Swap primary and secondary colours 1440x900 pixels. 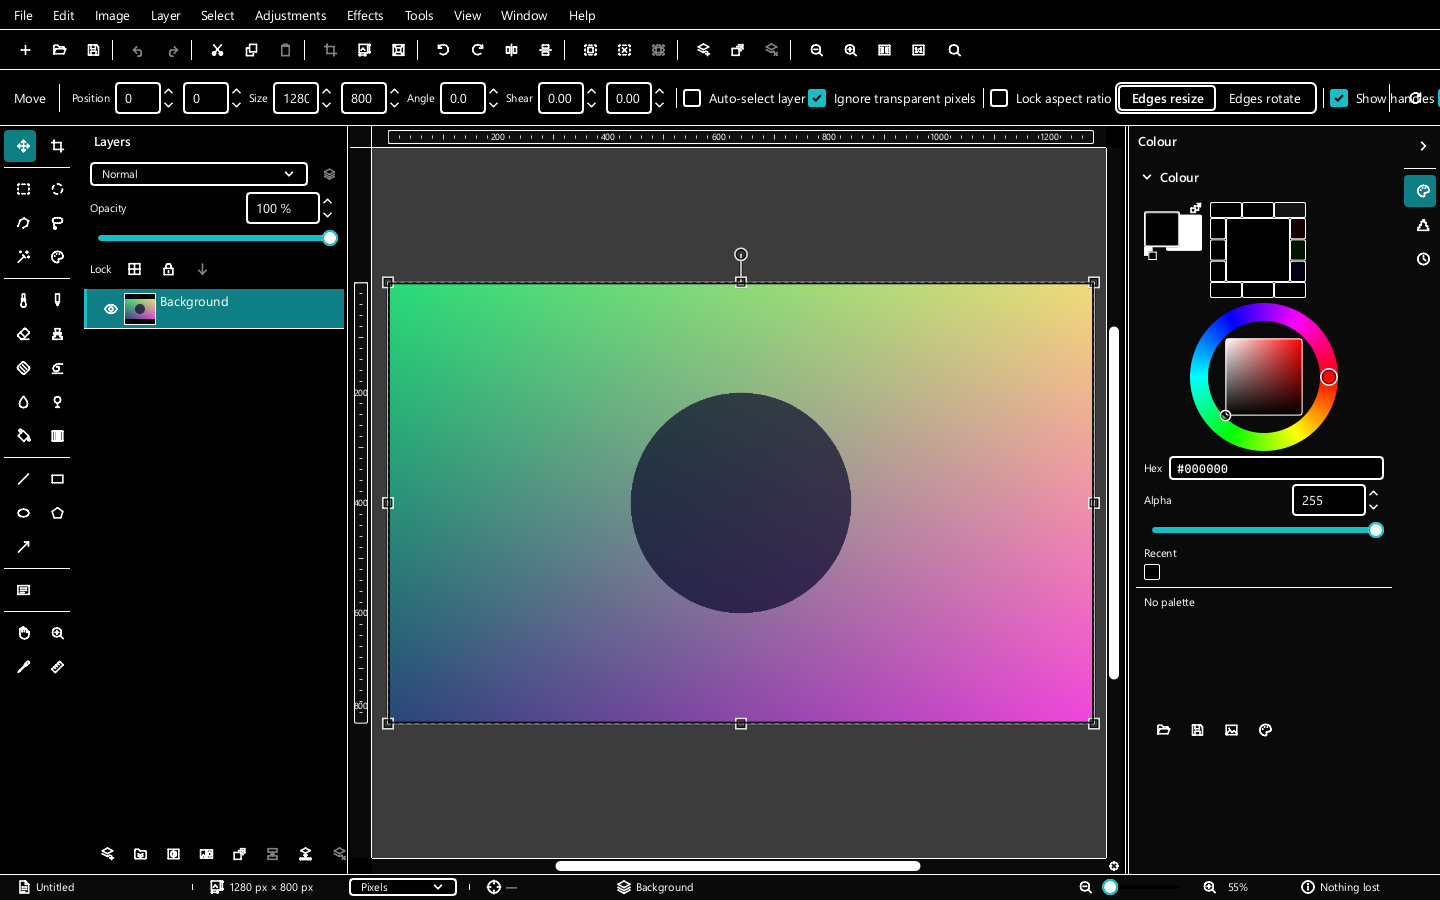pyautogui.click(x=1195, y=208)
